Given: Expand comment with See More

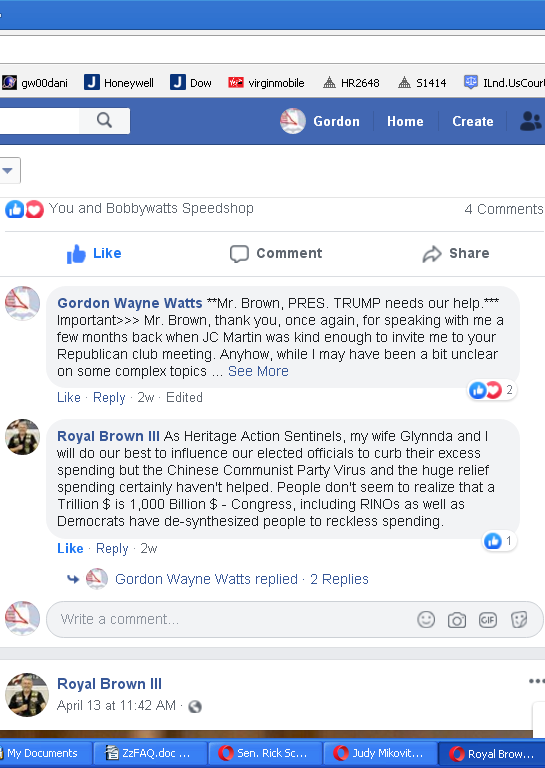Looking at the screenshot, I should tap(258, 371).
